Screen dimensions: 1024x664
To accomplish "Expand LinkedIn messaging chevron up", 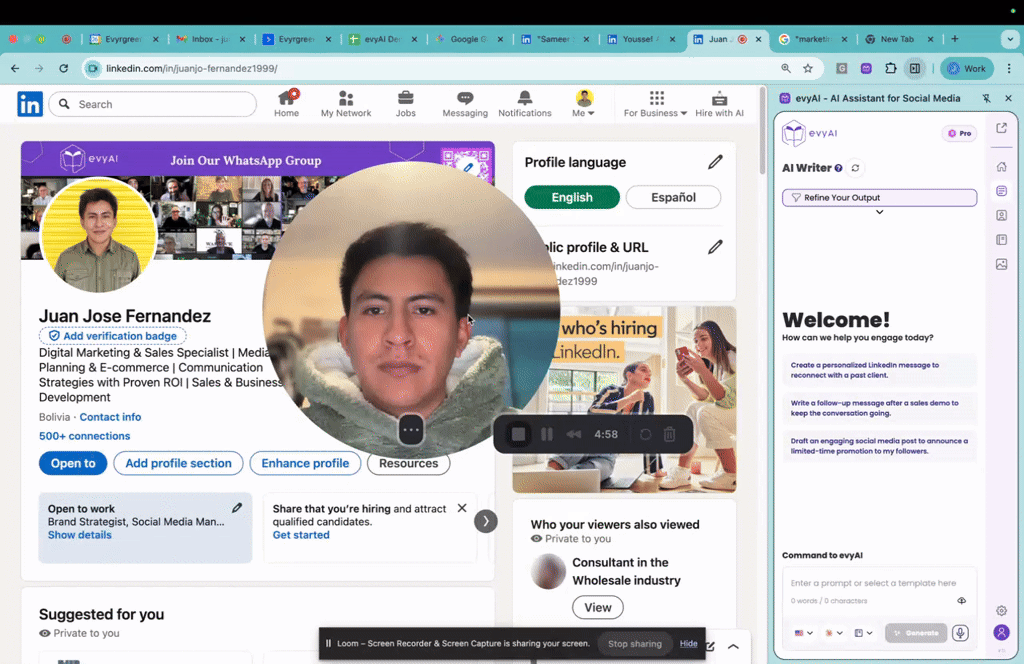I will [x=733, y=646].
